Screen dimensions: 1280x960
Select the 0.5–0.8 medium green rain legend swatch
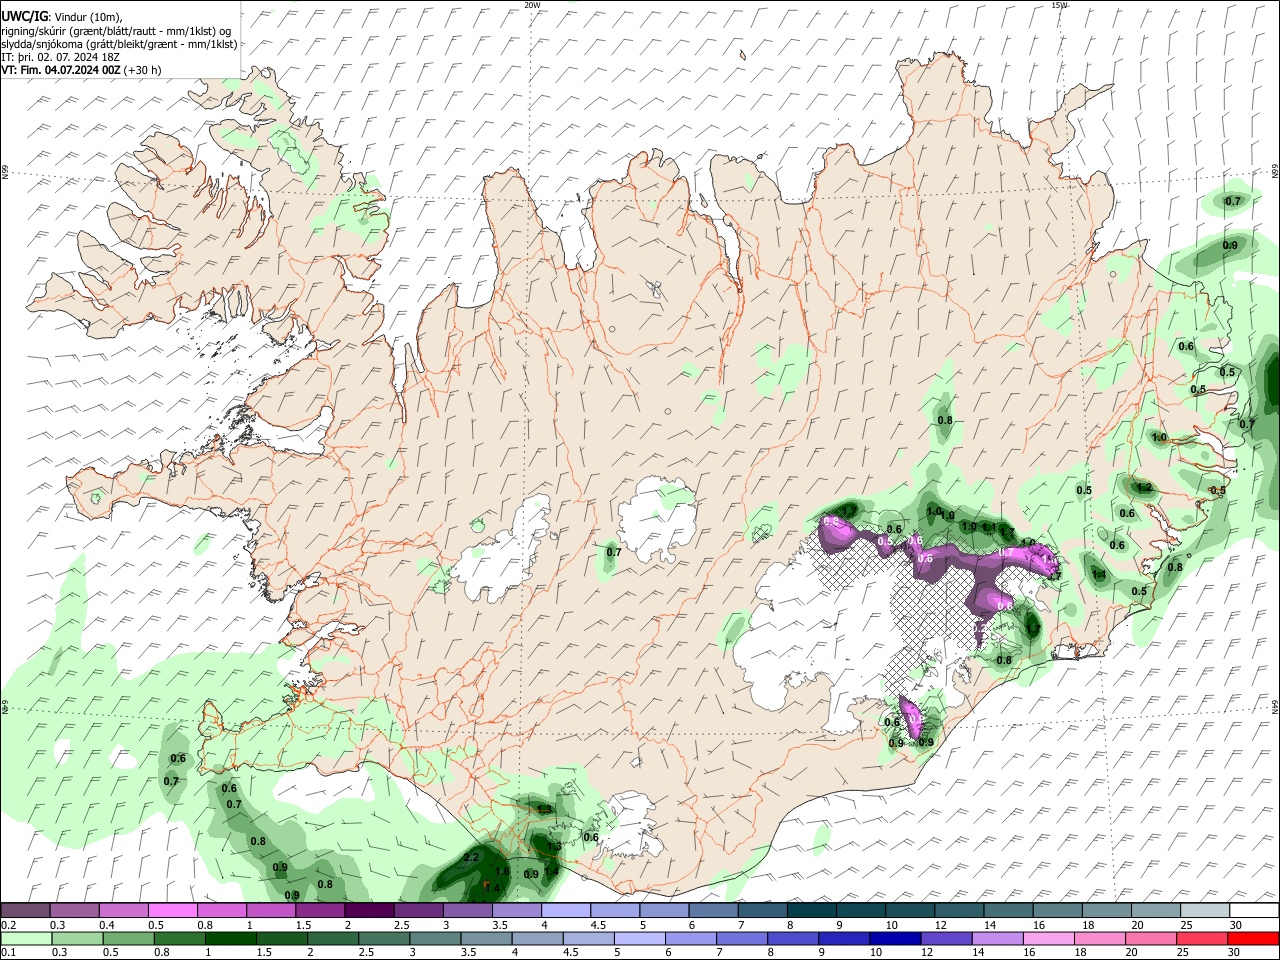pyautogui.click(x=128, y=939)
